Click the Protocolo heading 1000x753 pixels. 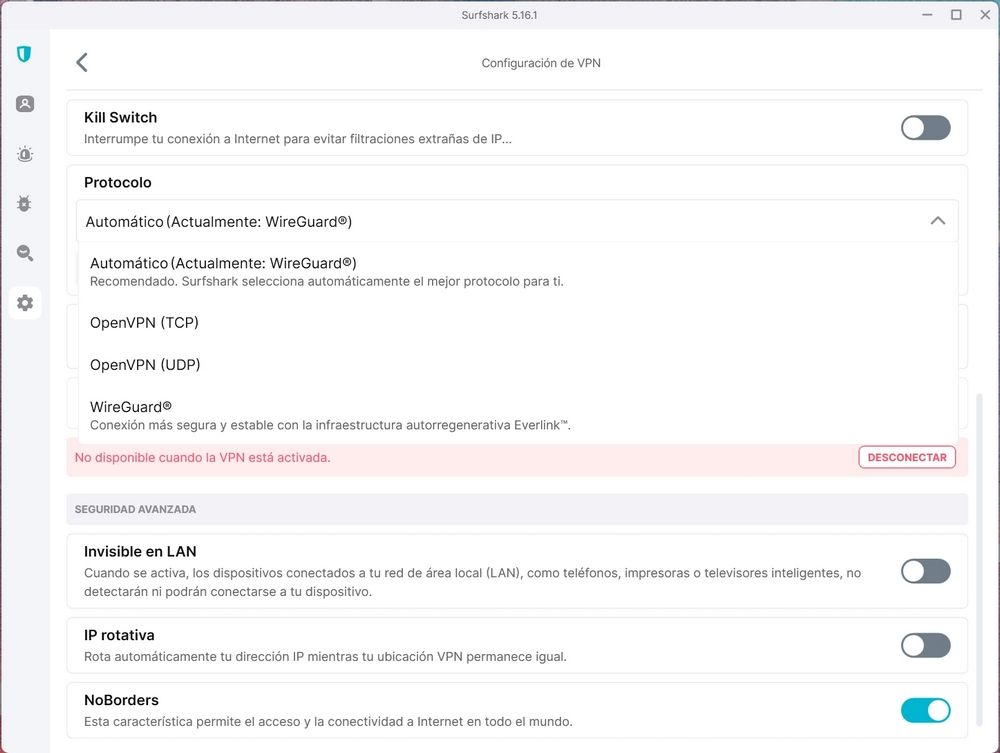(118, 182)
